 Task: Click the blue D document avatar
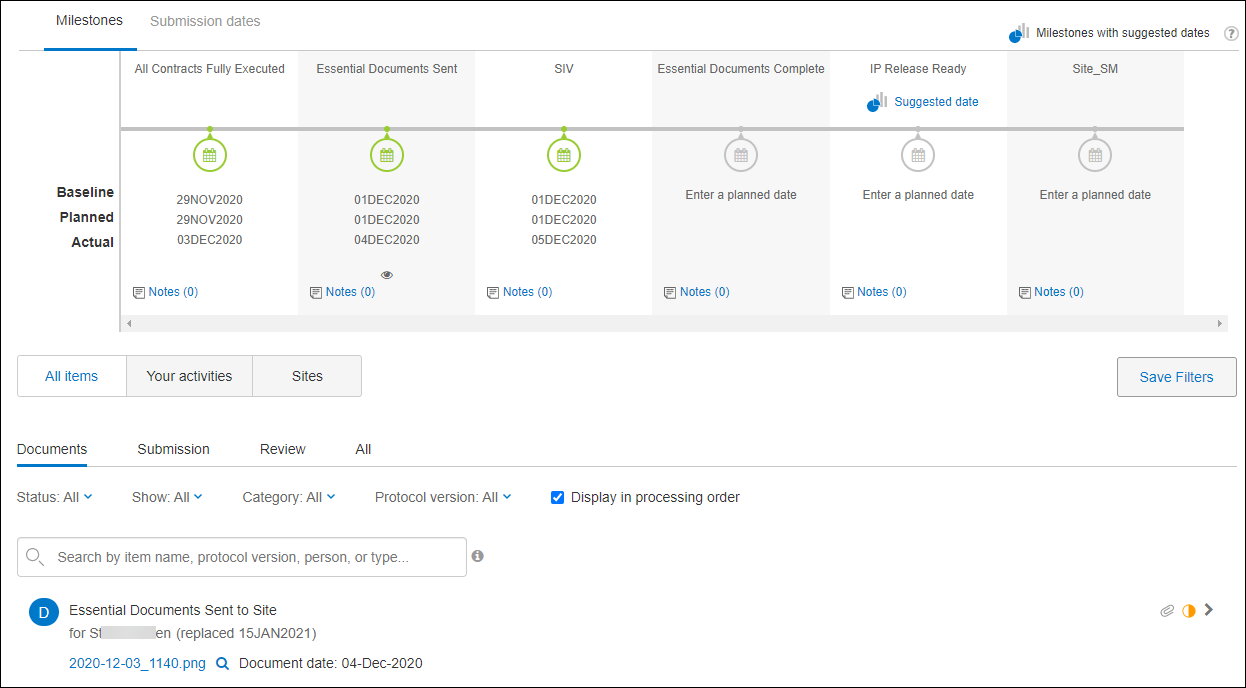click(43, 612)
